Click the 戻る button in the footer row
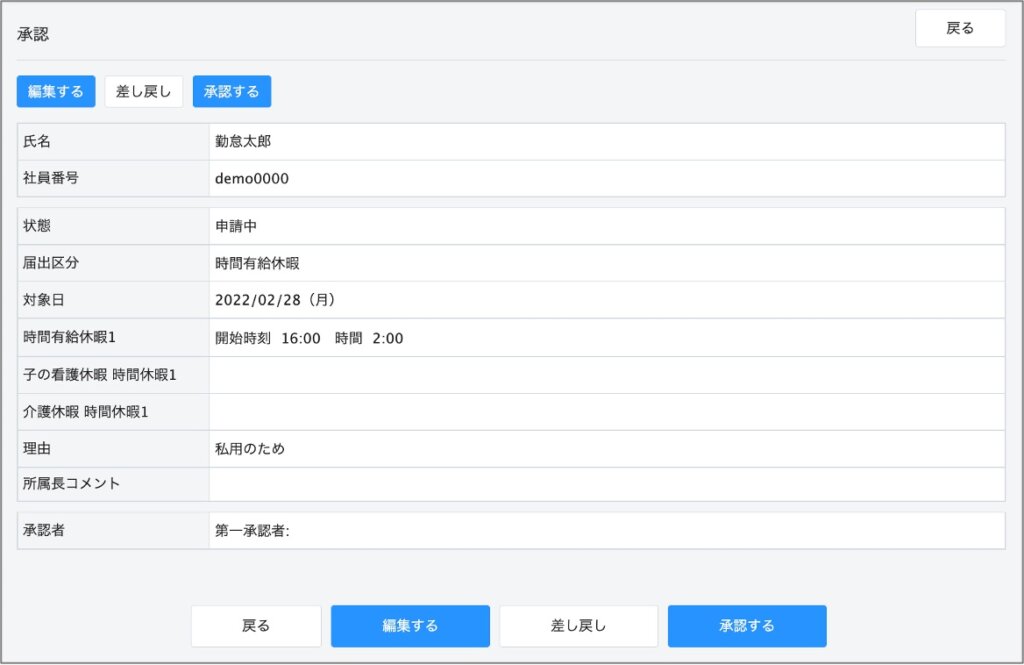Screen dimensions: 1024x665 pos(256,626)
